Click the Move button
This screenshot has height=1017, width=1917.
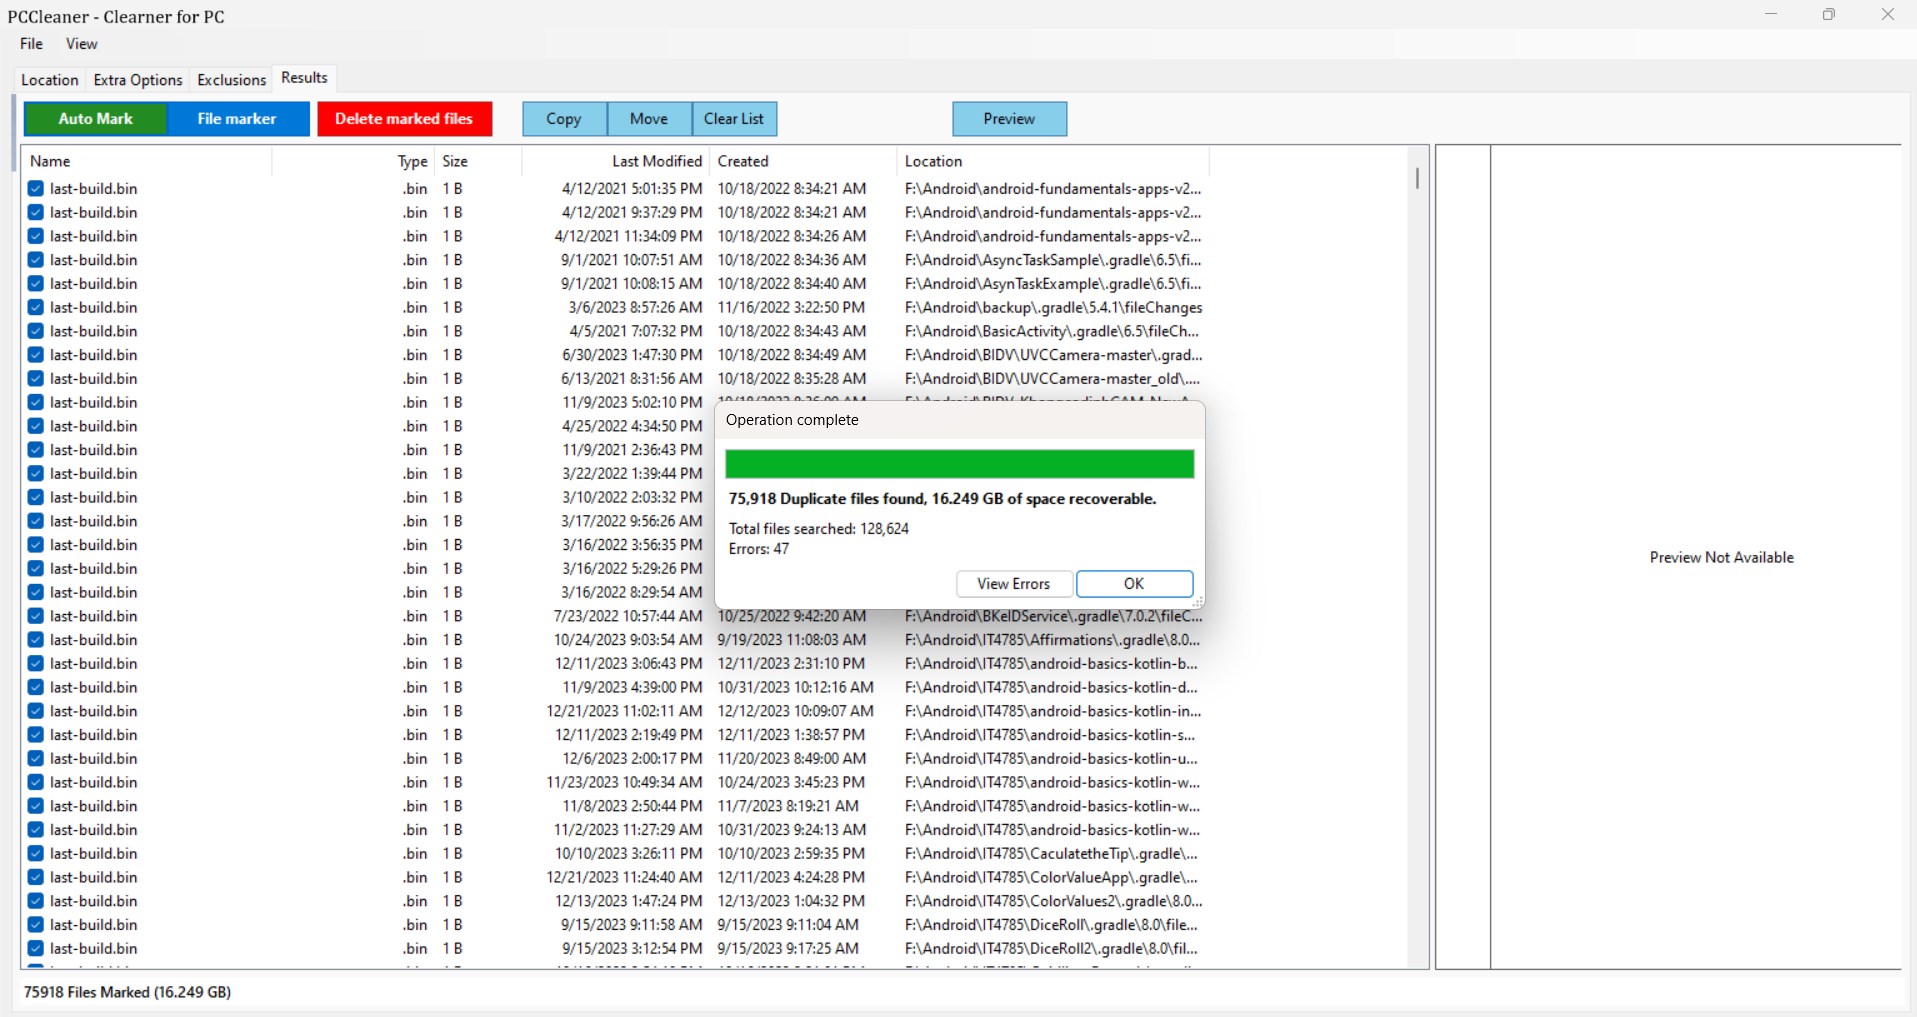649,119
